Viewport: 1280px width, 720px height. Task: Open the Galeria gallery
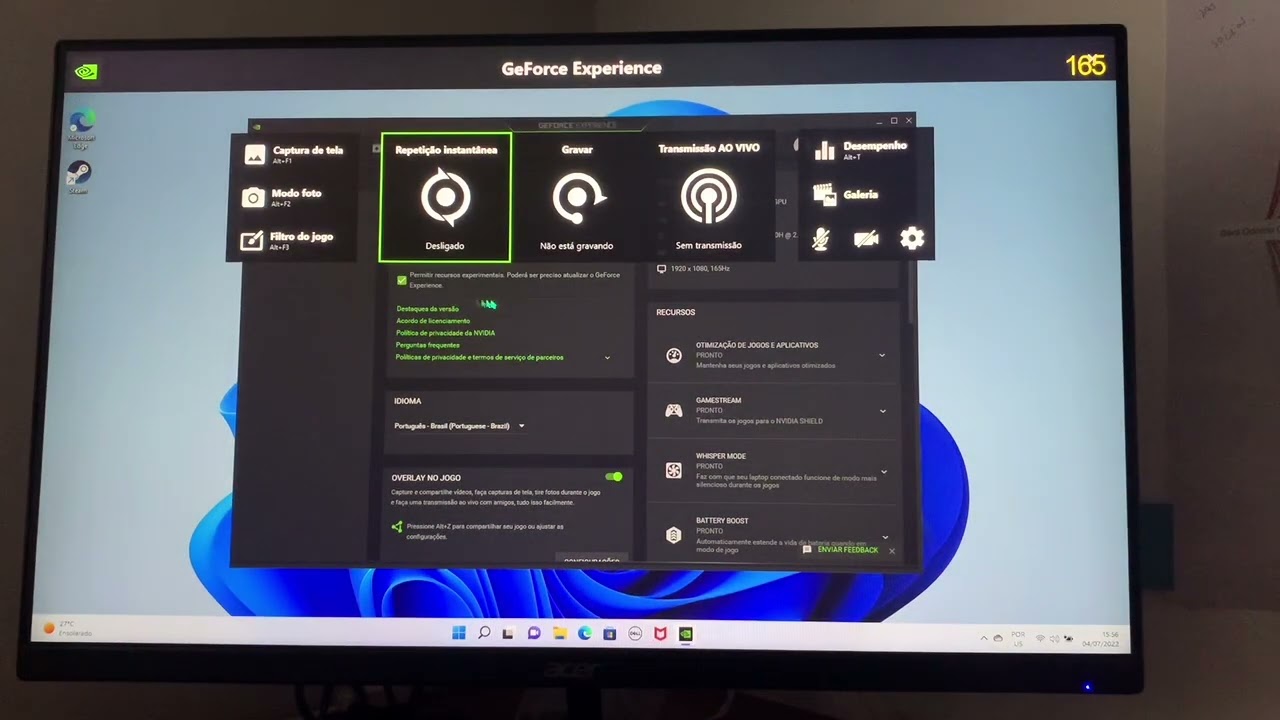[x=846, y=195]
